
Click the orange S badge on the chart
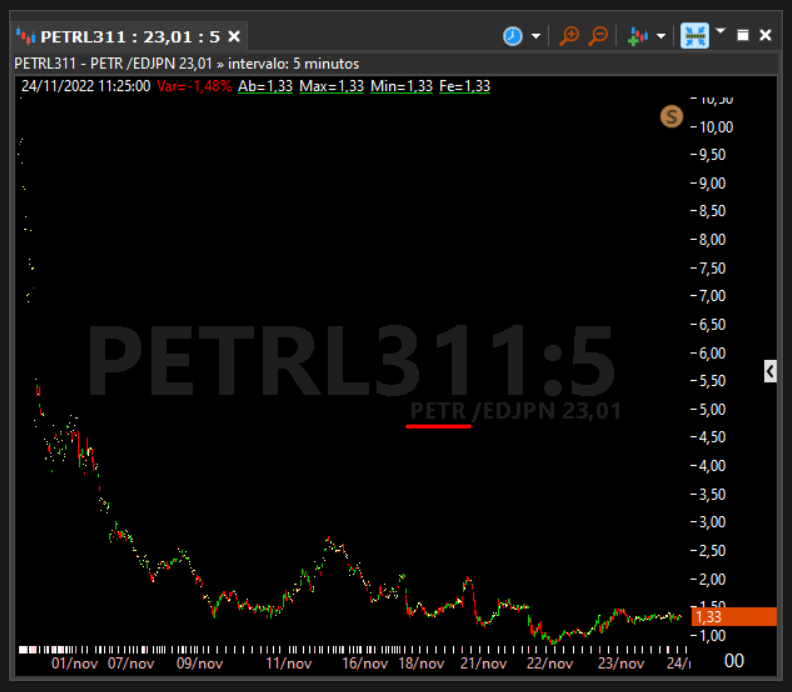click(671, 117)
